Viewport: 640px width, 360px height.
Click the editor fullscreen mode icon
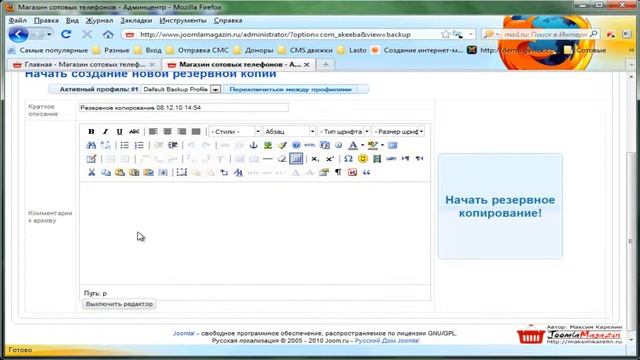[392, 145]
